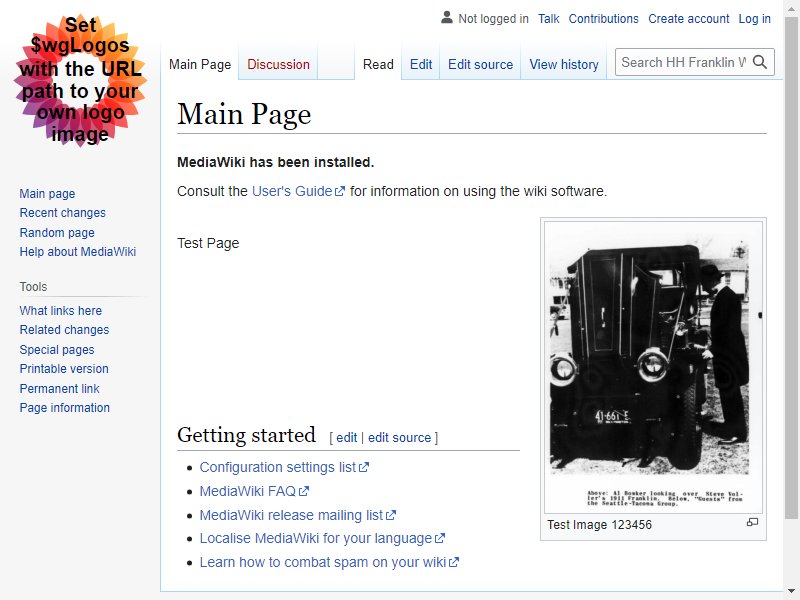
Task: Open MediaWiki release mailing list link
Action: pos(297,515)
